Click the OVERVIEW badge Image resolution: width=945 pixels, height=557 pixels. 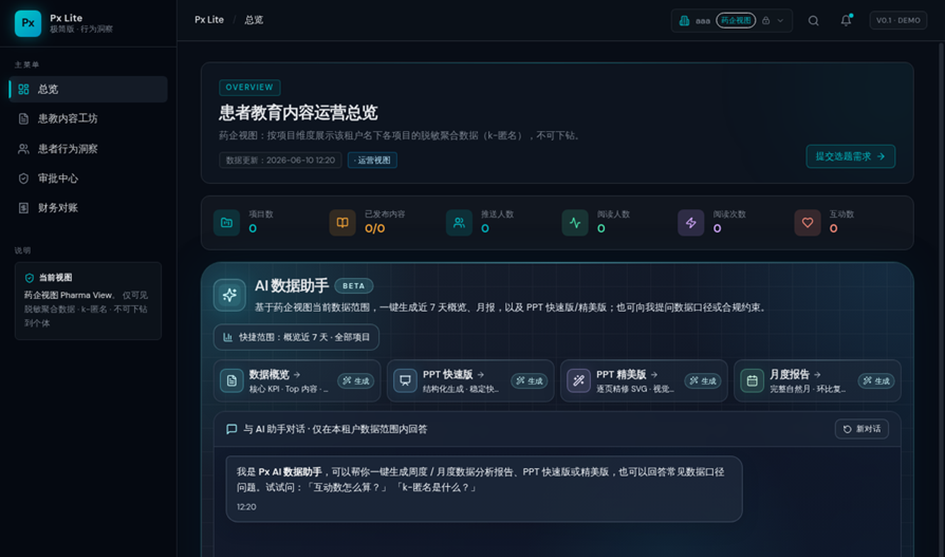pyautogui.click(x=250, y=87)
